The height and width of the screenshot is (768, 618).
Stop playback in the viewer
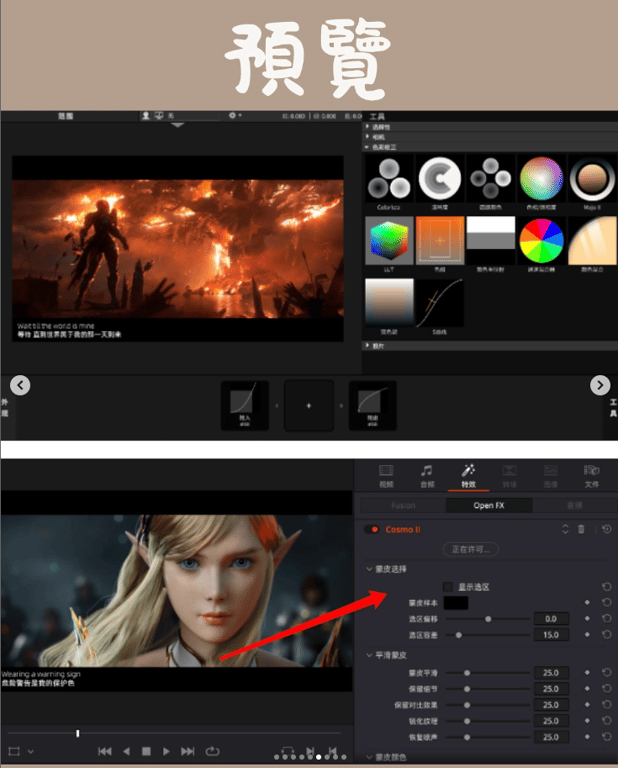click(x=146, y=751)
